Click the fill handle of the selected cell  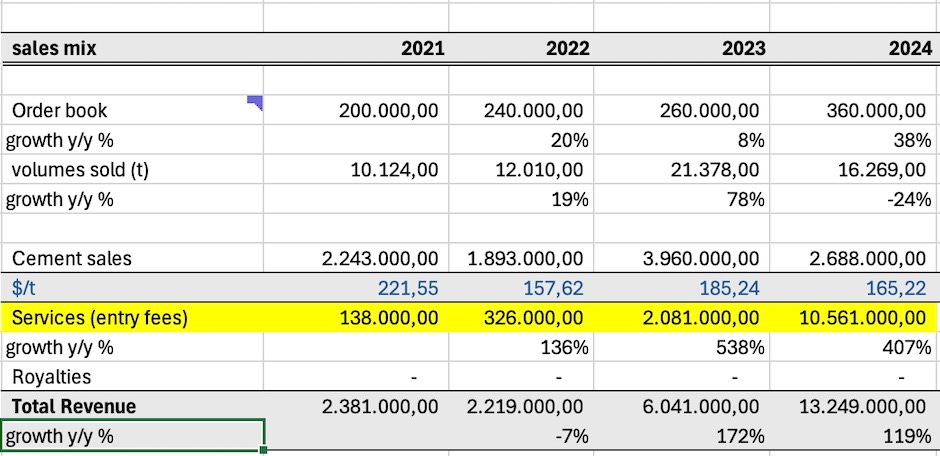pyautogui.click(x=263, y=449)
